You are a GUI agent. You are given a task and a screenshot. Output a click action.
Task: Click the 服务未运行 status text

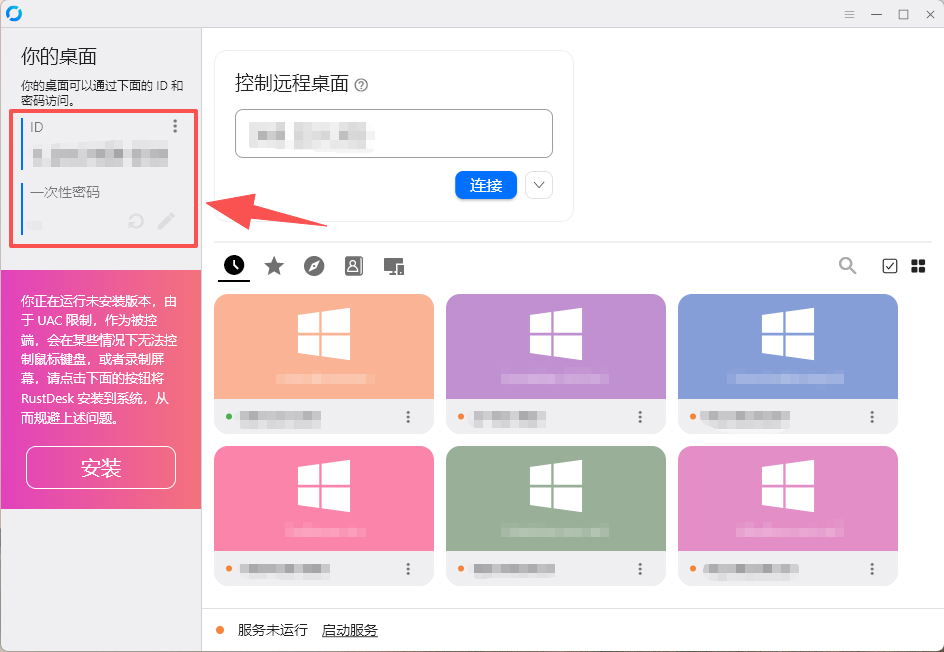coord(273,630)
